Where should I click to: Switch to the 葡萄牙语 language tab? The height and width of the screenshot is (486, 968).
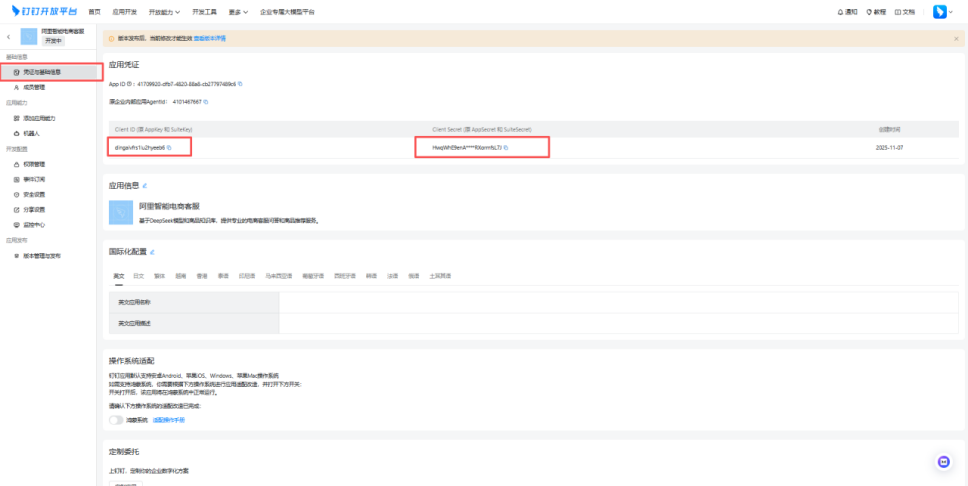(313, 276)
